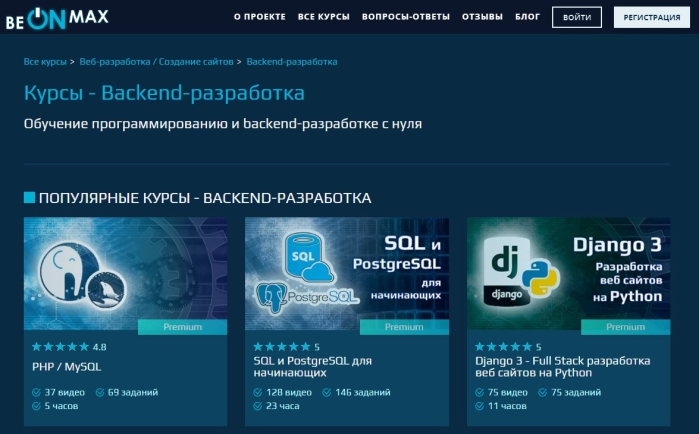Click the checkmark icon beside 75 заданий
This screenshot has width=699, height=434.
click(543, 393)
